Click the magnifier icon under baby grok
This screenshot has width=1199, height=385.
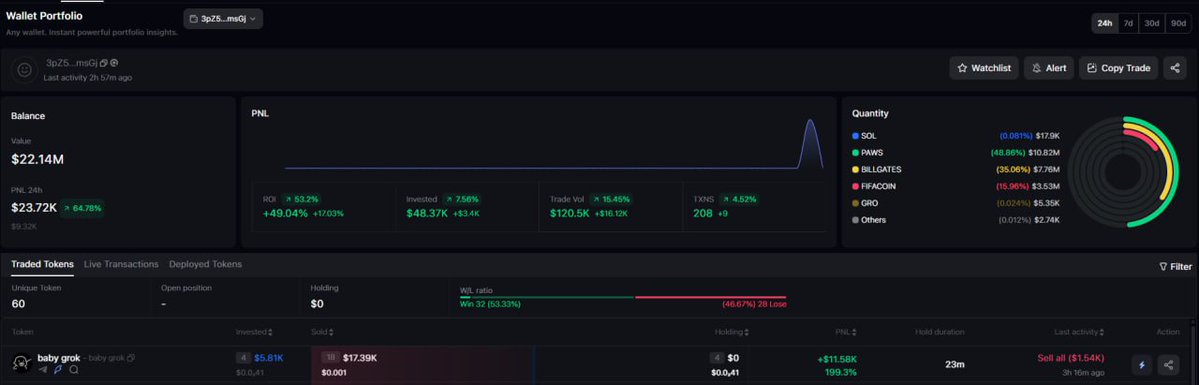[x=73, y=370]
